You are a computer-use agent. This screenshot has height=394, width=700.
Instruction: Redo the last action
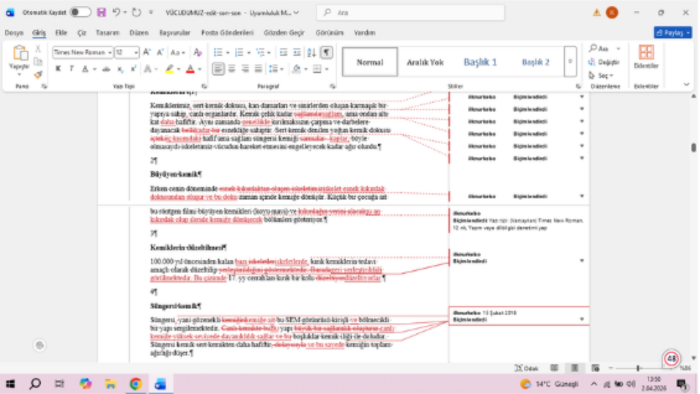137,12
